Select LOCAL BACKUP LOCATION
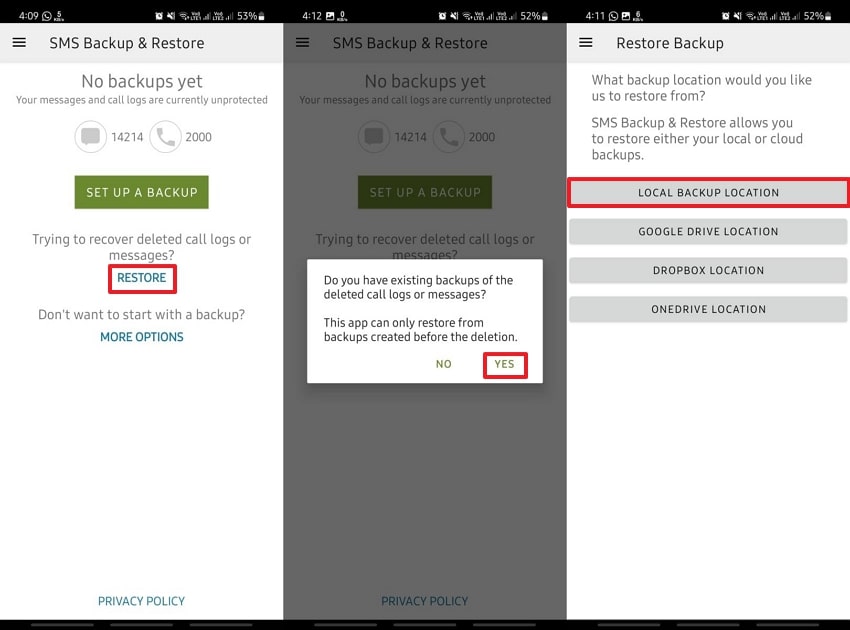 (708, 192)
